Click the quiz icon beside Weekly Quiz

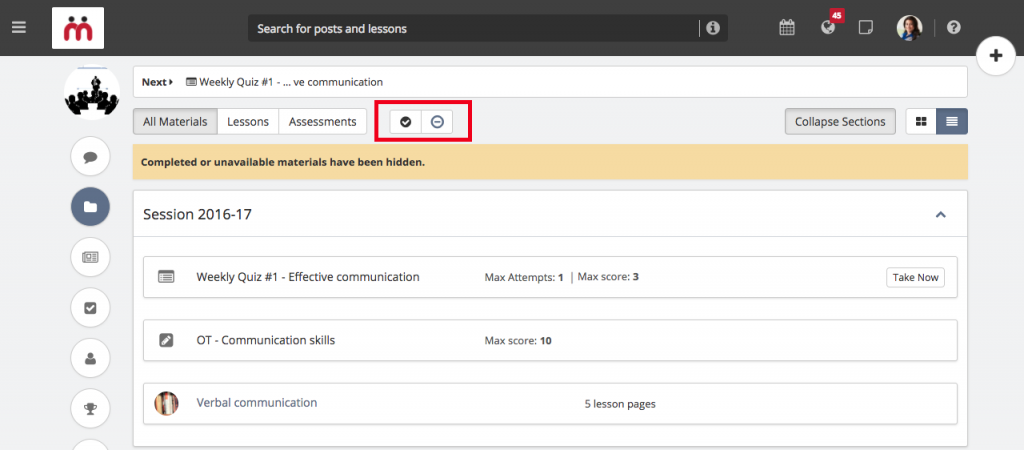[x=167, y=277]
